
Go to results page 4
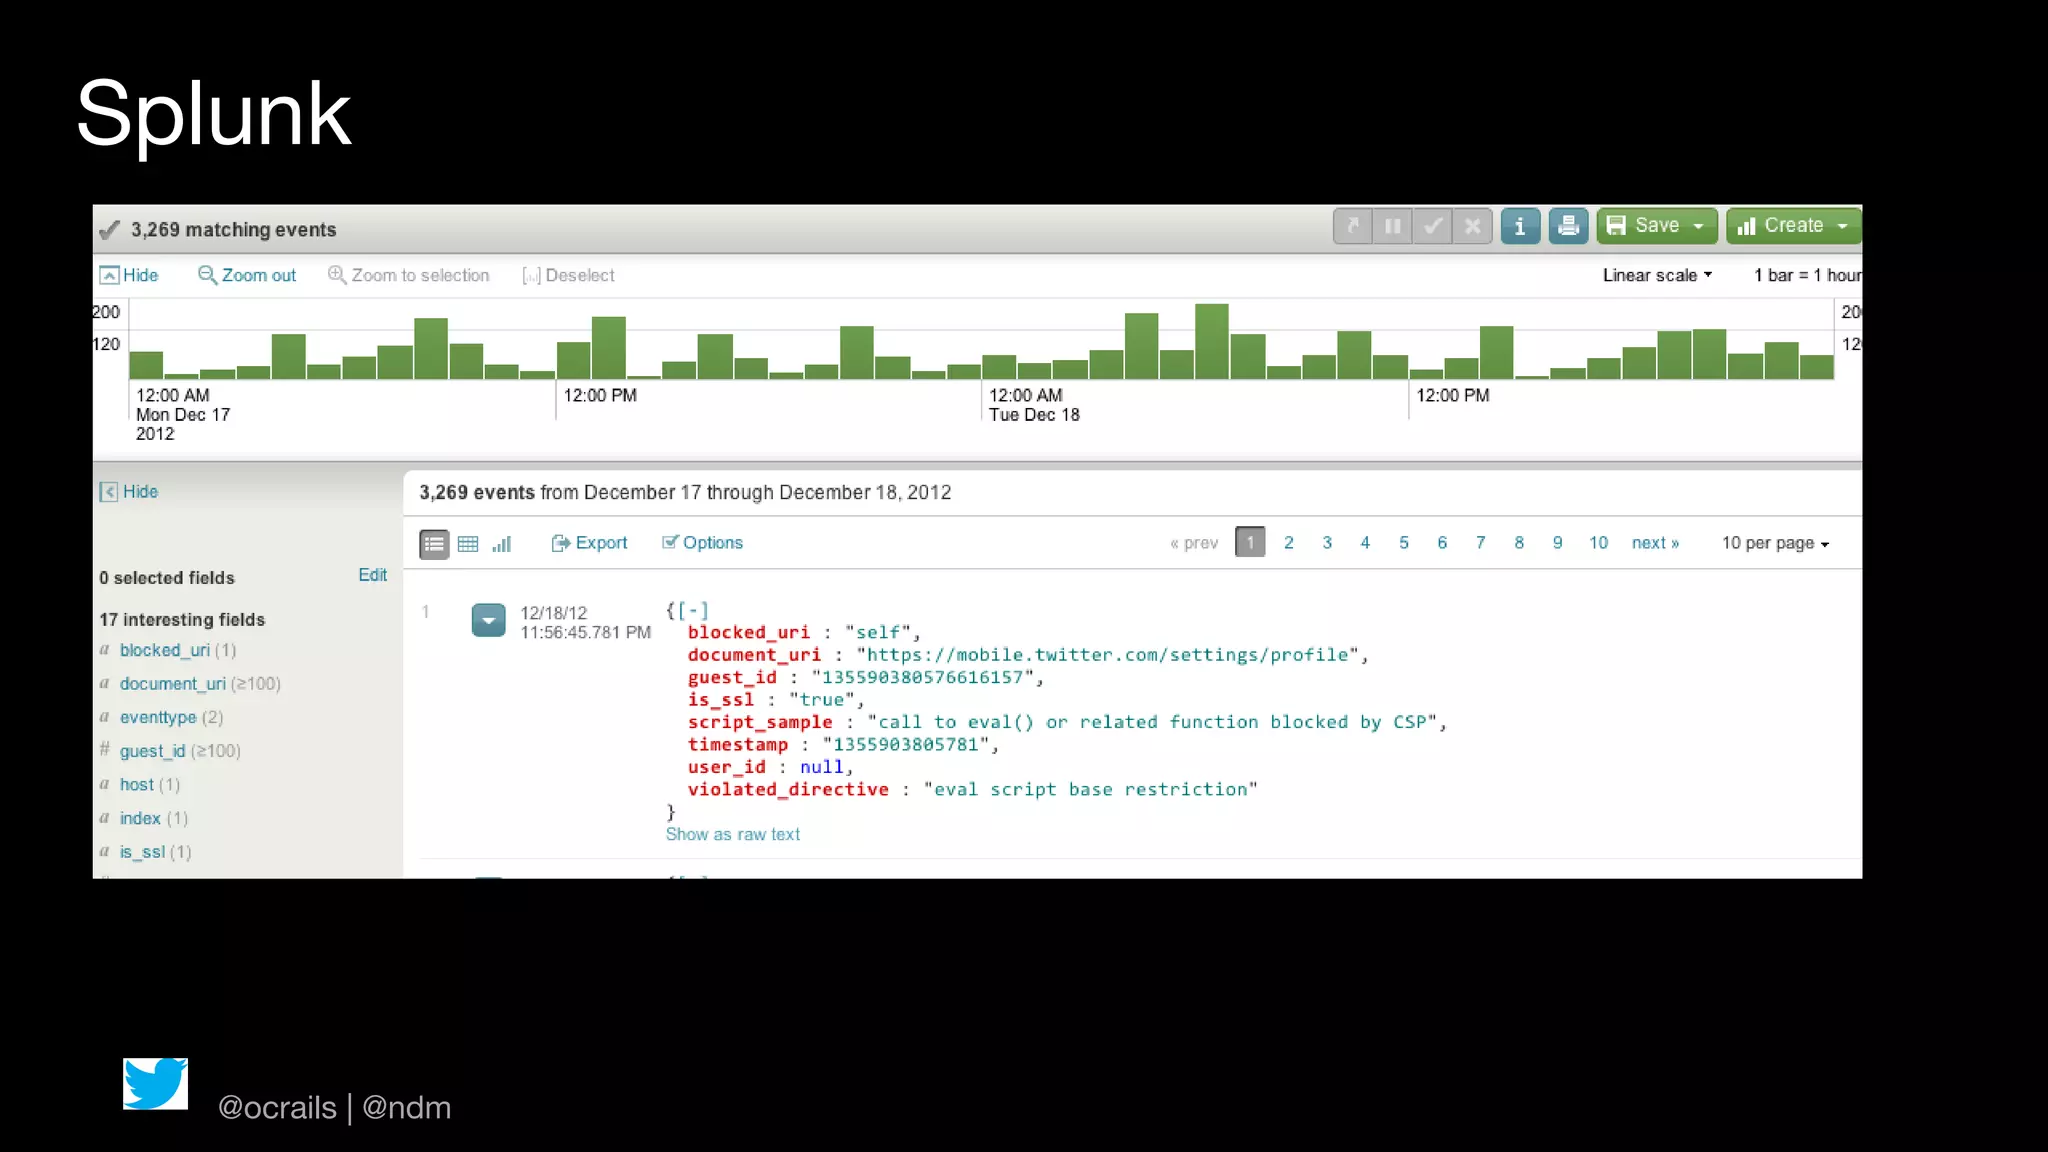[1365, 543]
